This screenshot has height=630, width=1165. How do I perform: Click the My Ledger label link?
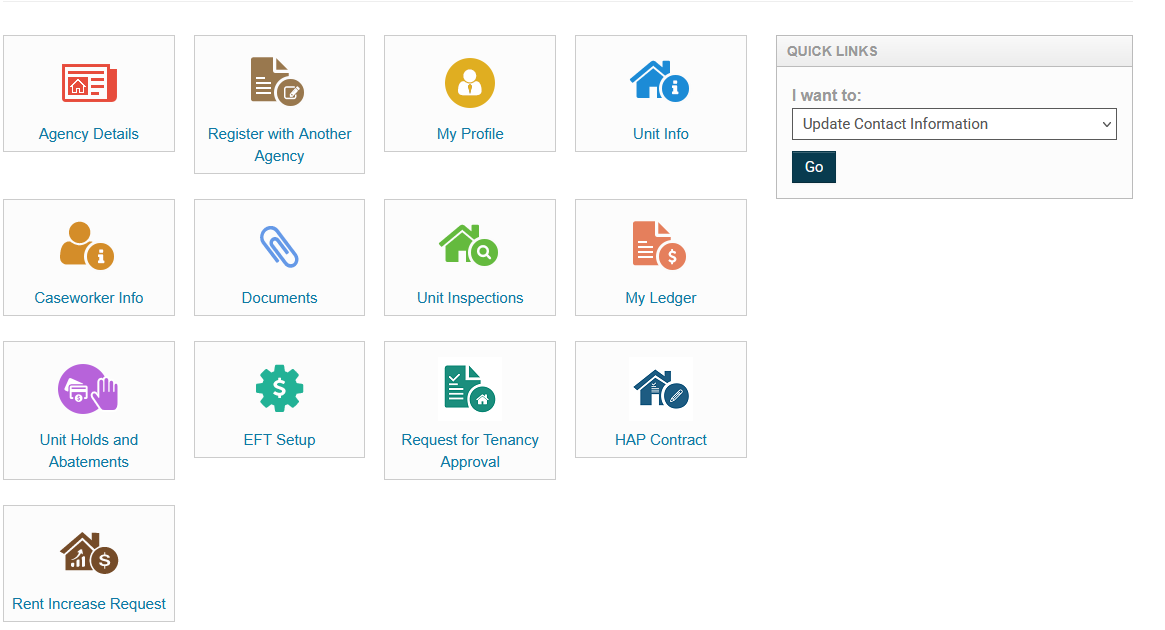pyautogui.click(x=660, y=297)
